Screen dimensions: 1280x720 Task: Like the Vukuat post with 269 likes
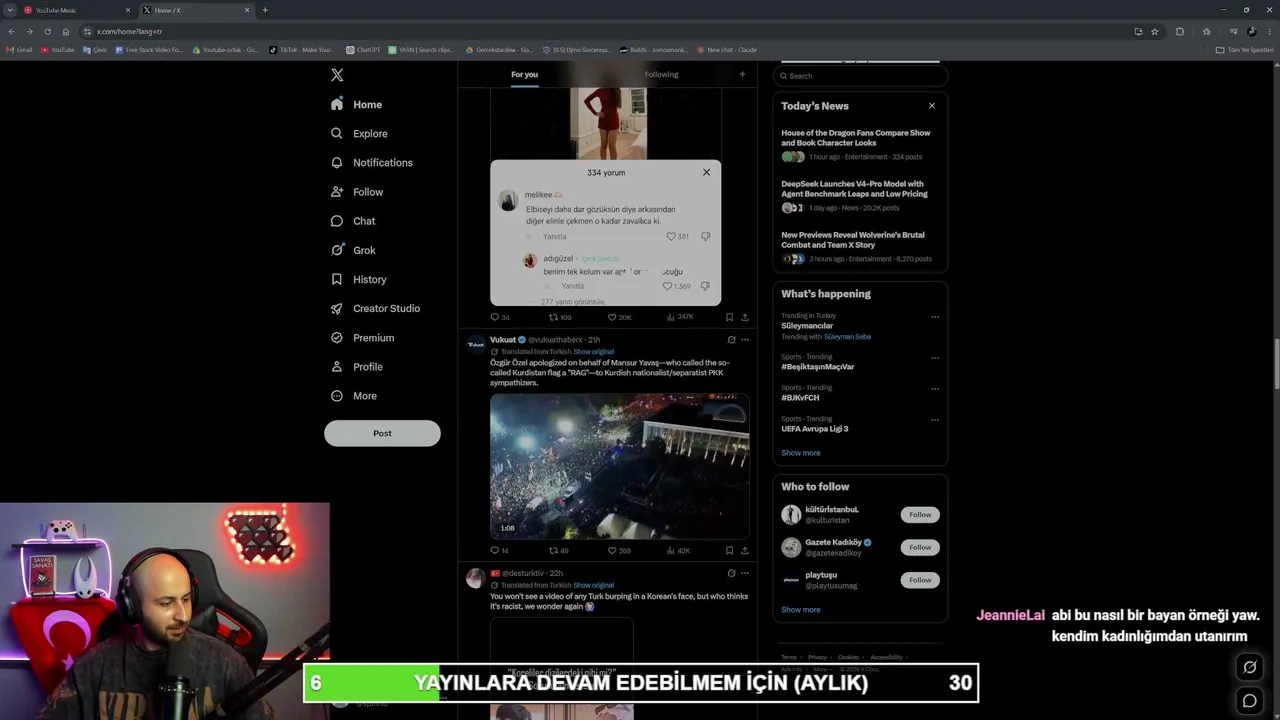619,550
